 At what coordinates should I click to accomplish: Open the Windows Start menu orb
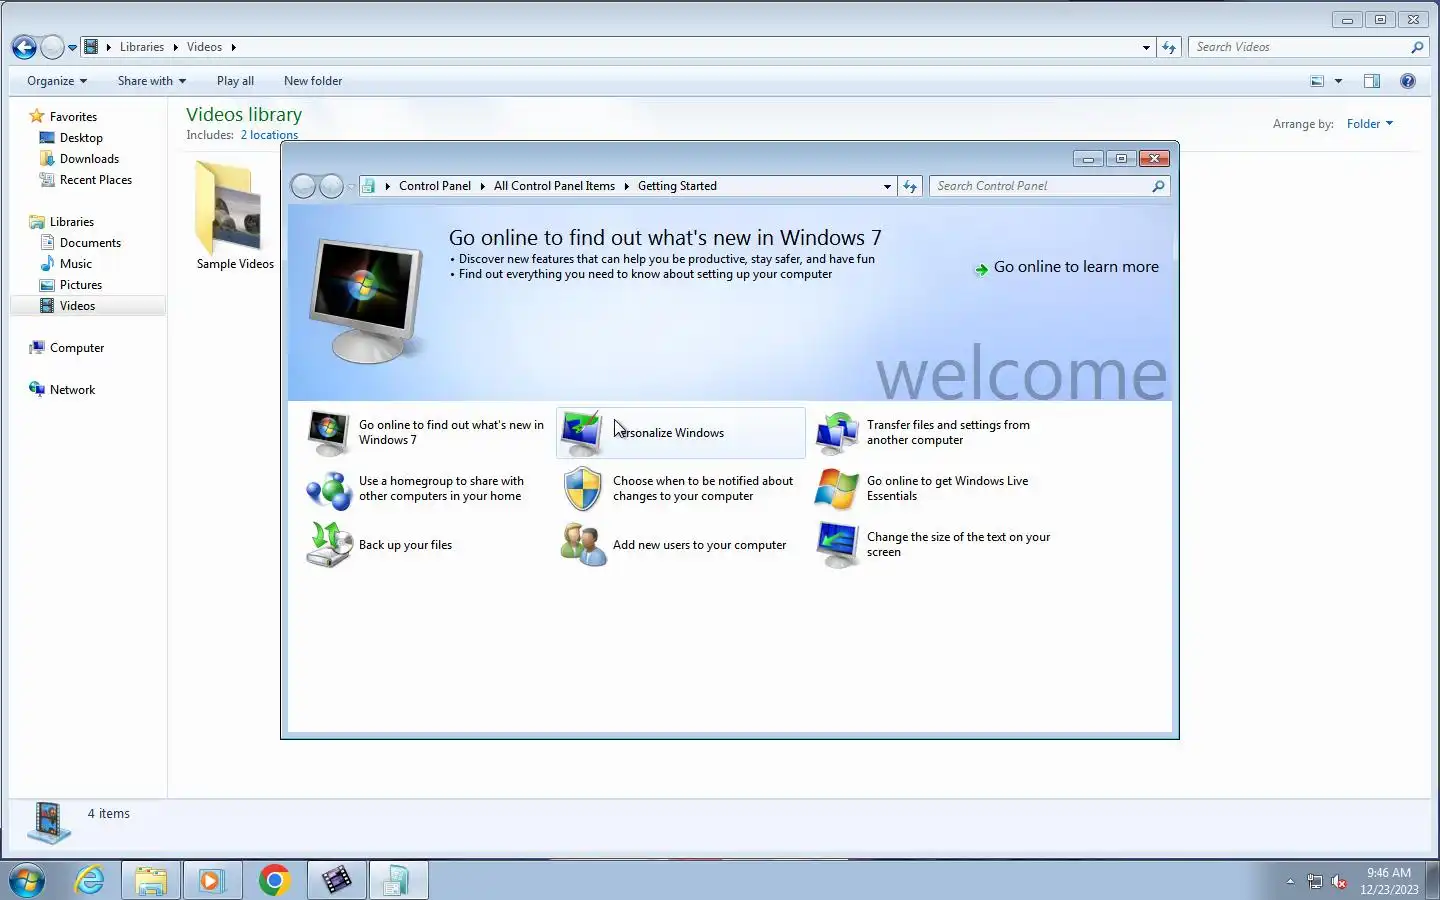pyautogui.click(x=27, y=880)
